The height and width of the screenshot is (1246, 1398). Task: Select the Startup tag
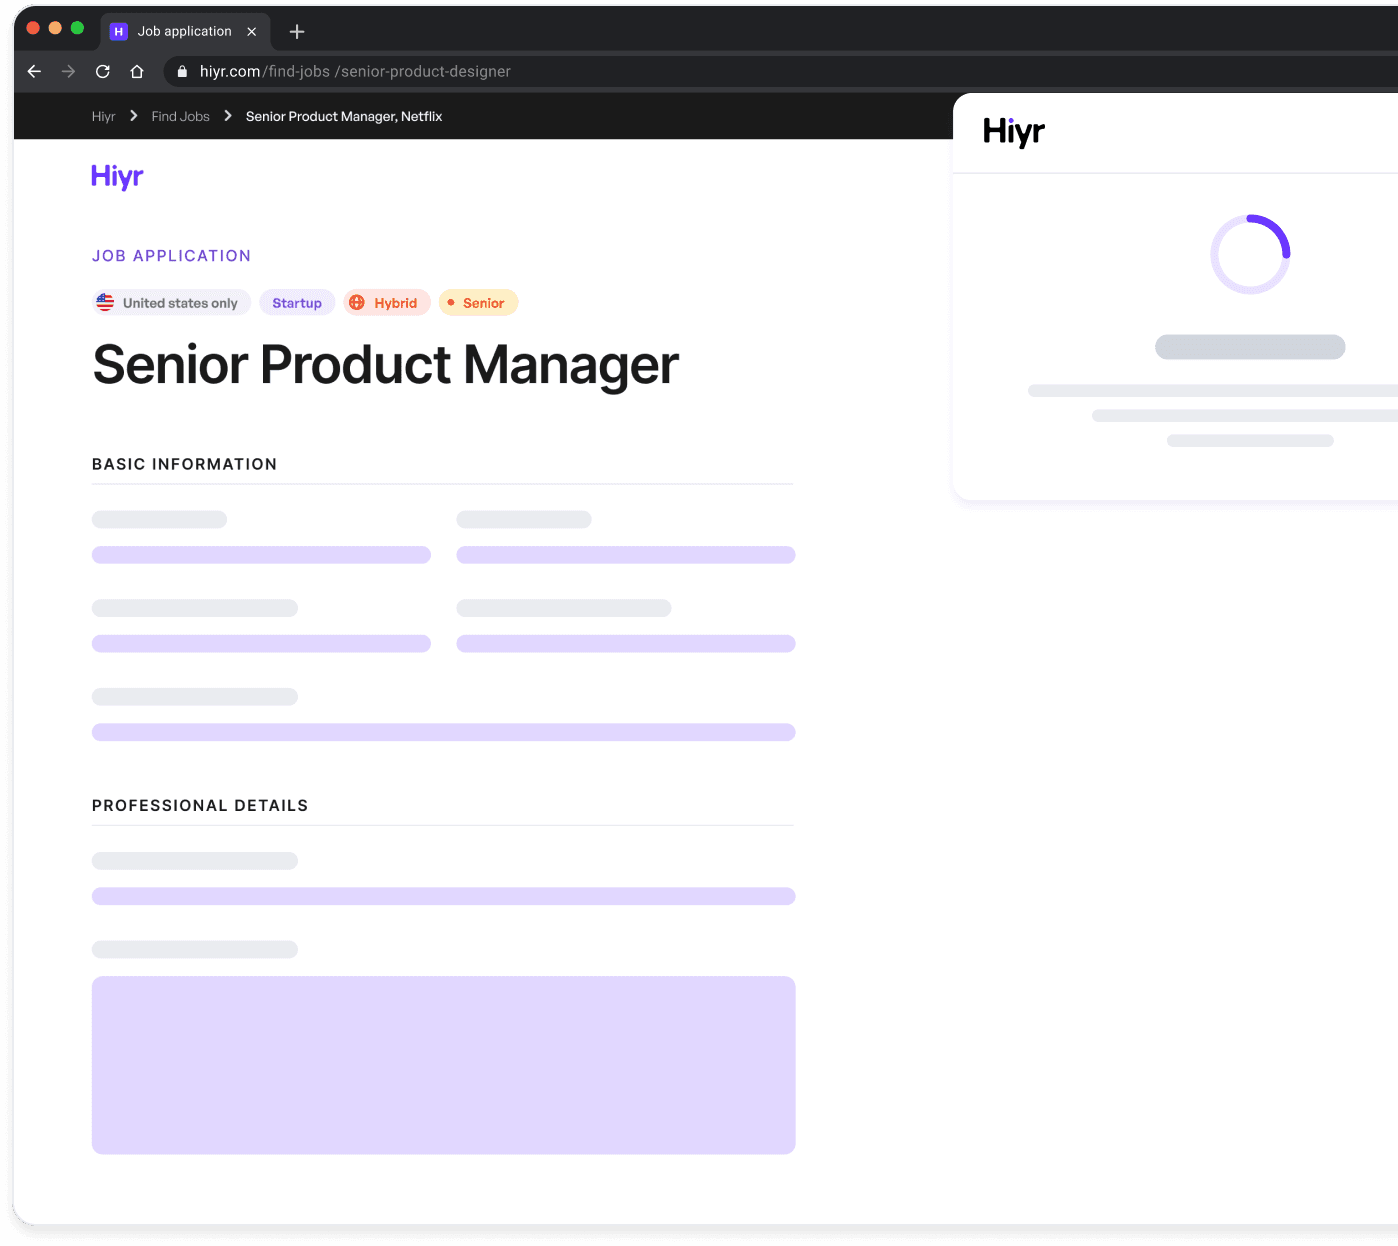(297, 303)
